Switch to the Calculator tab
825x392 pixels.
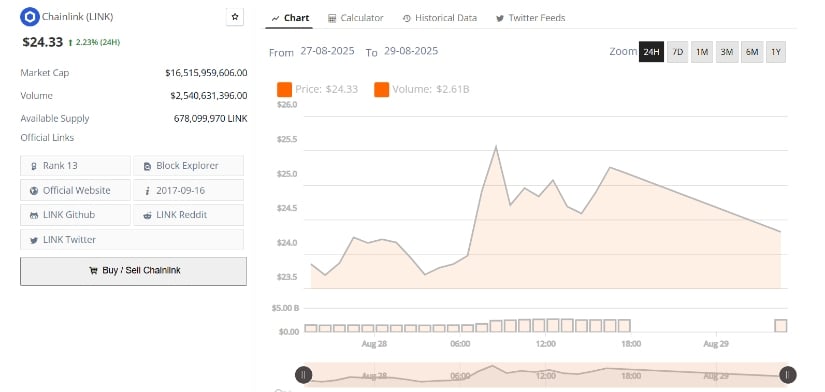356,18
